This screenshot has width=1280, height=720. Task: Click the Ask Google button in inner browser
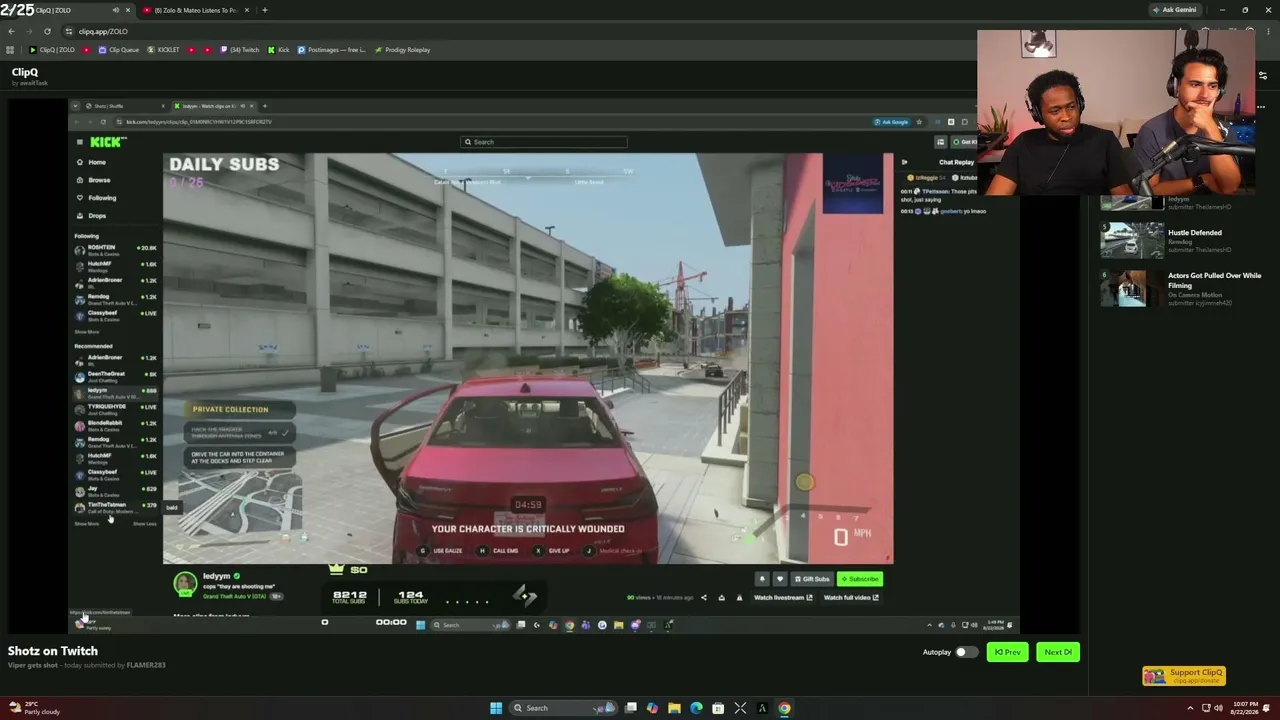tap(892, 122)
